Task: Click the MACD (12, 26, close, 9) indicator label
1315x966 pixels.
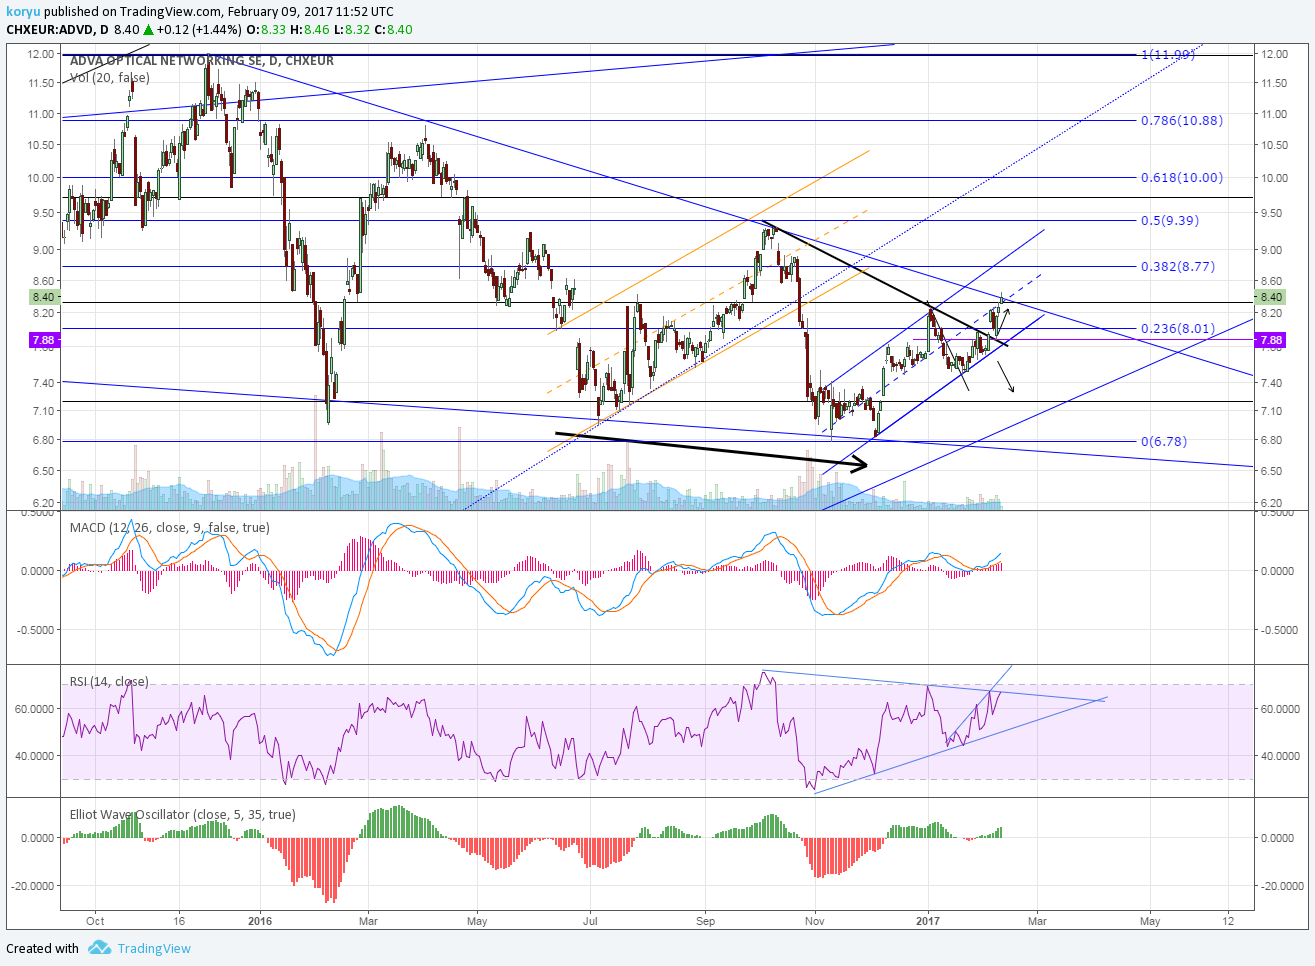Action: point(169,527)
